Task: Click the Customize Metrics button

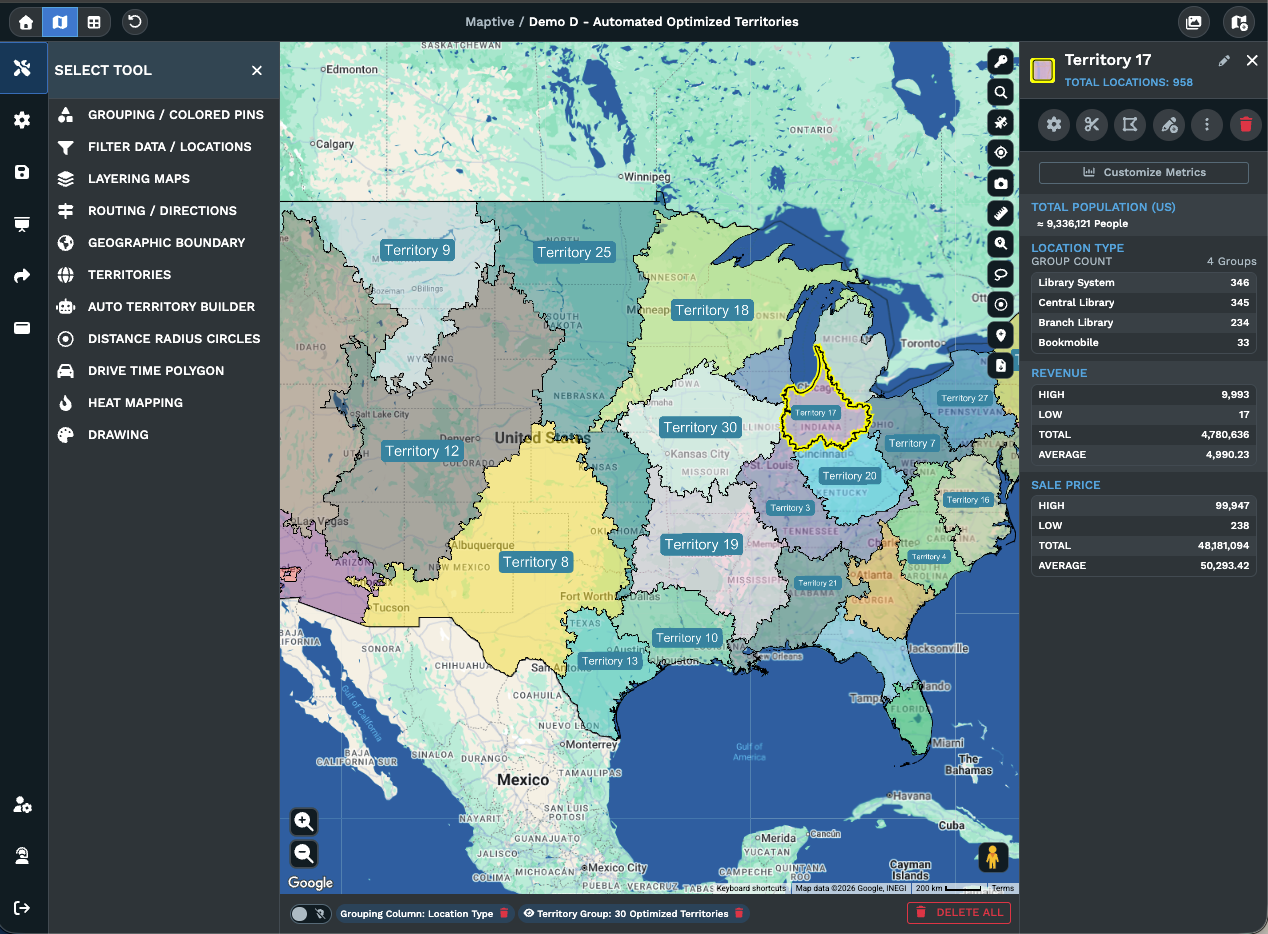Action: [1144, 172]
